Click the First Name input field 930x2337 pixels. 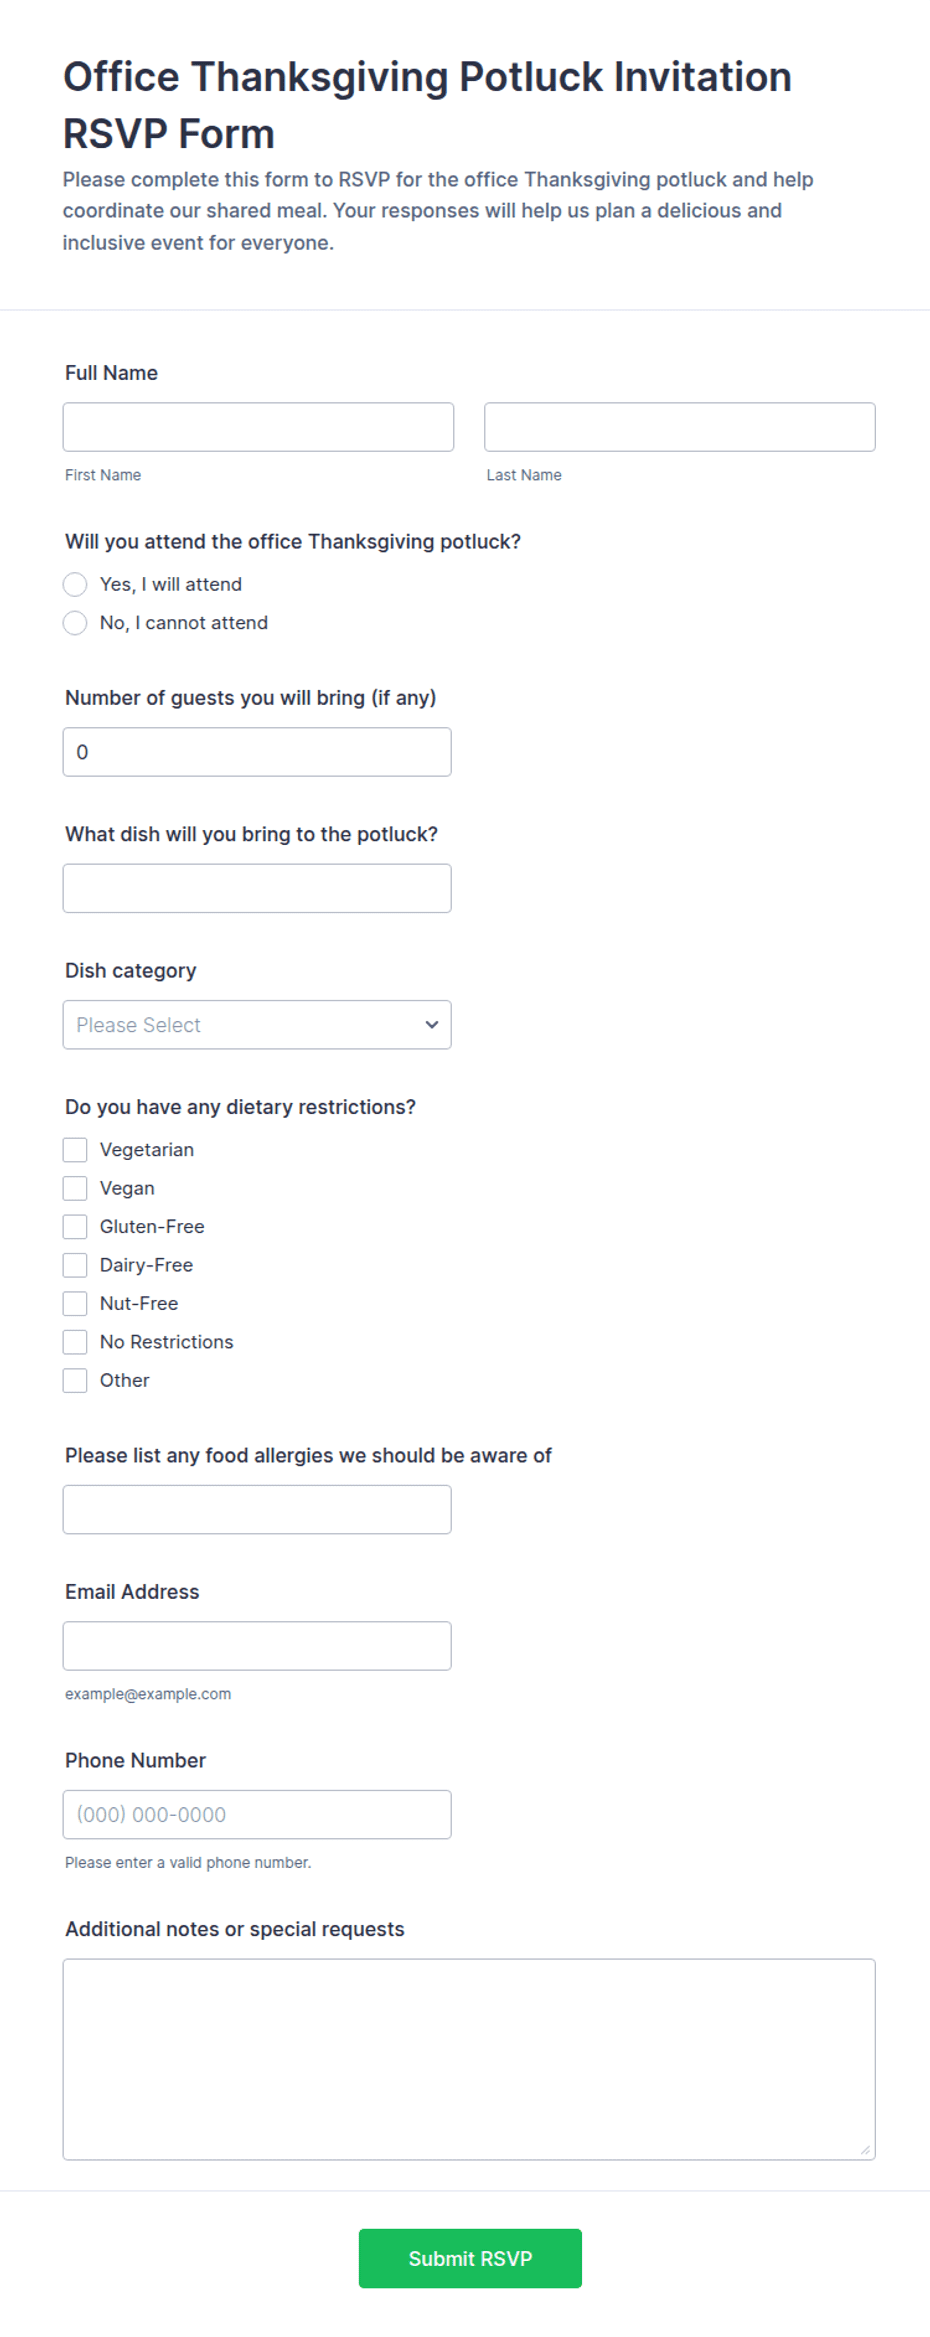pos(258,427)
